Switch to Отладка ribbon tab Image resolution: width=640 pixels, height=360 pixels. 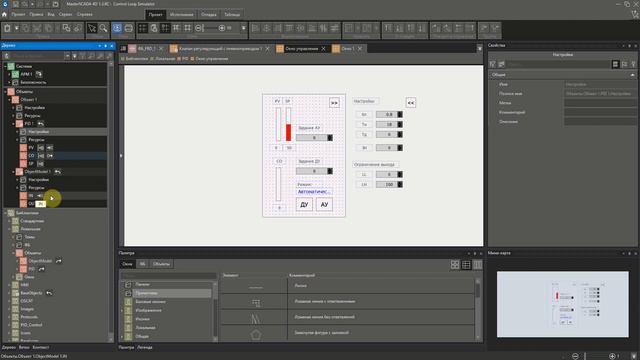tap(209, 14)
